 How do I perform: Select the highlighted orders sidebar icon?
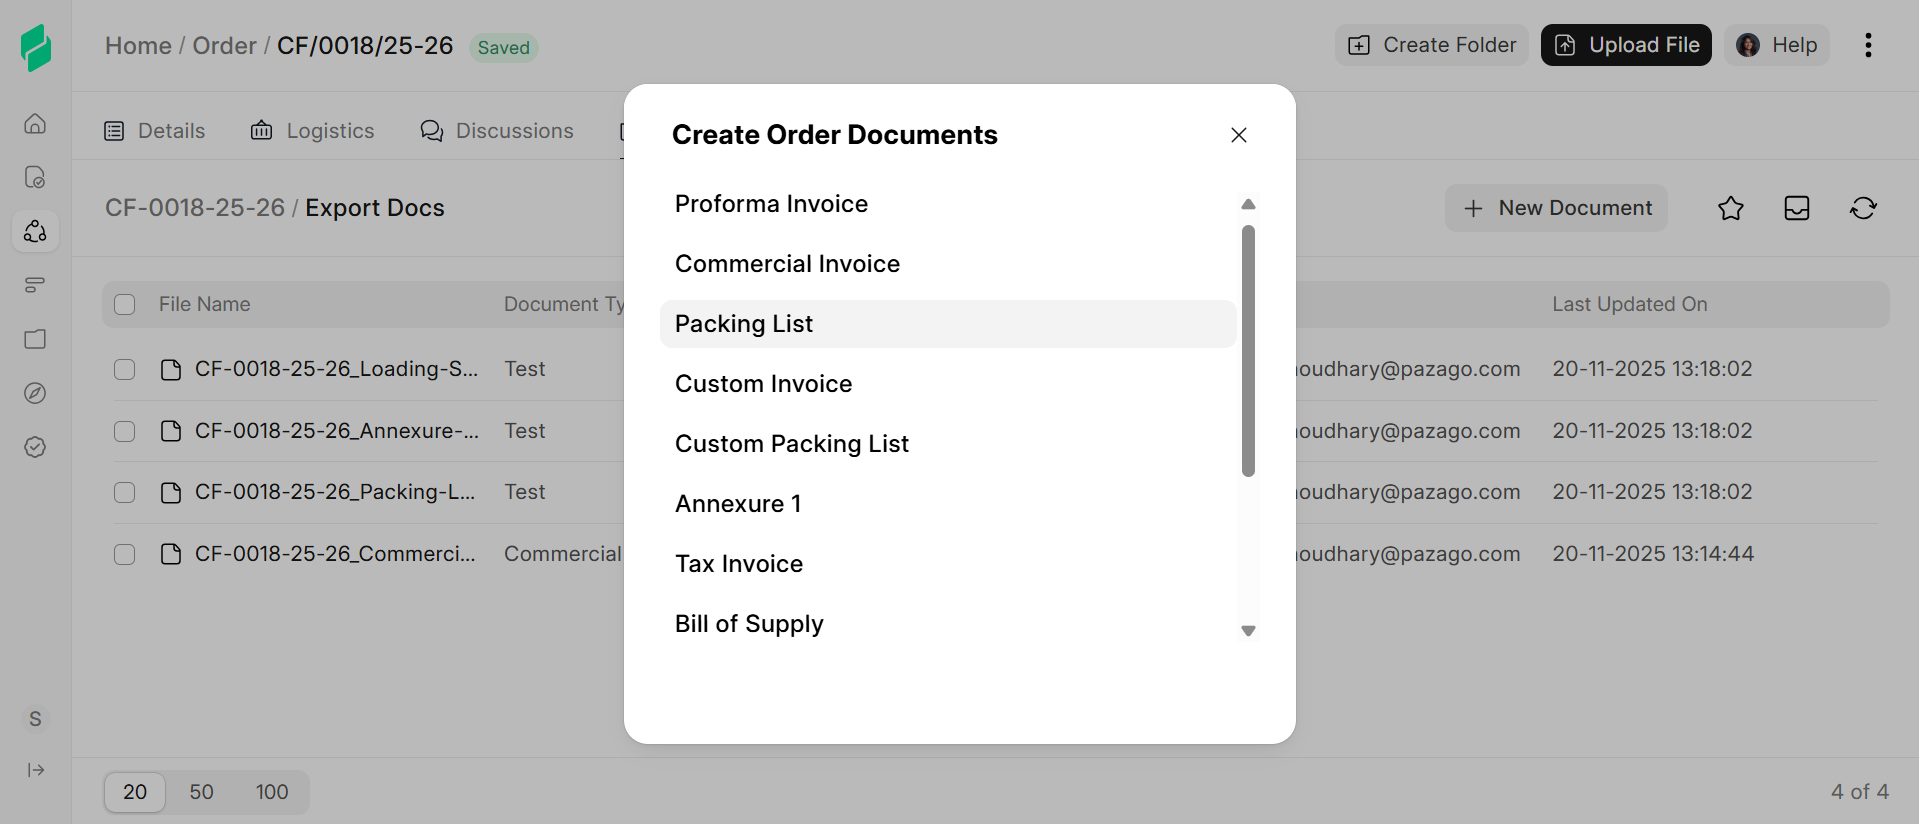pos(35,231)
